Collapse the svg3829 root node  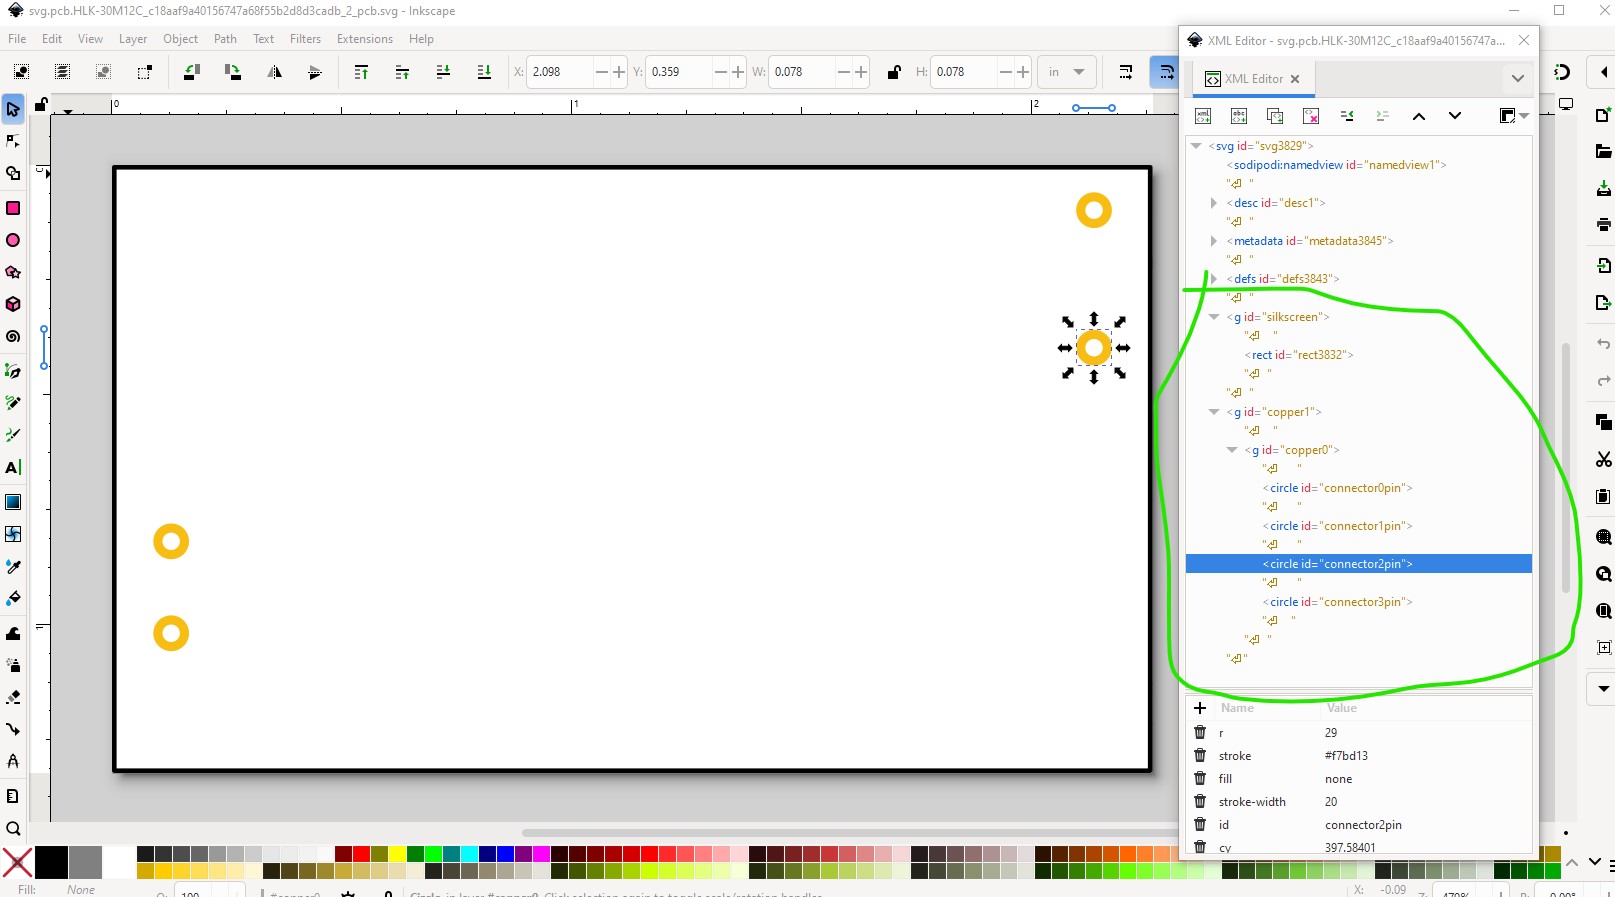pos(1196,146)
